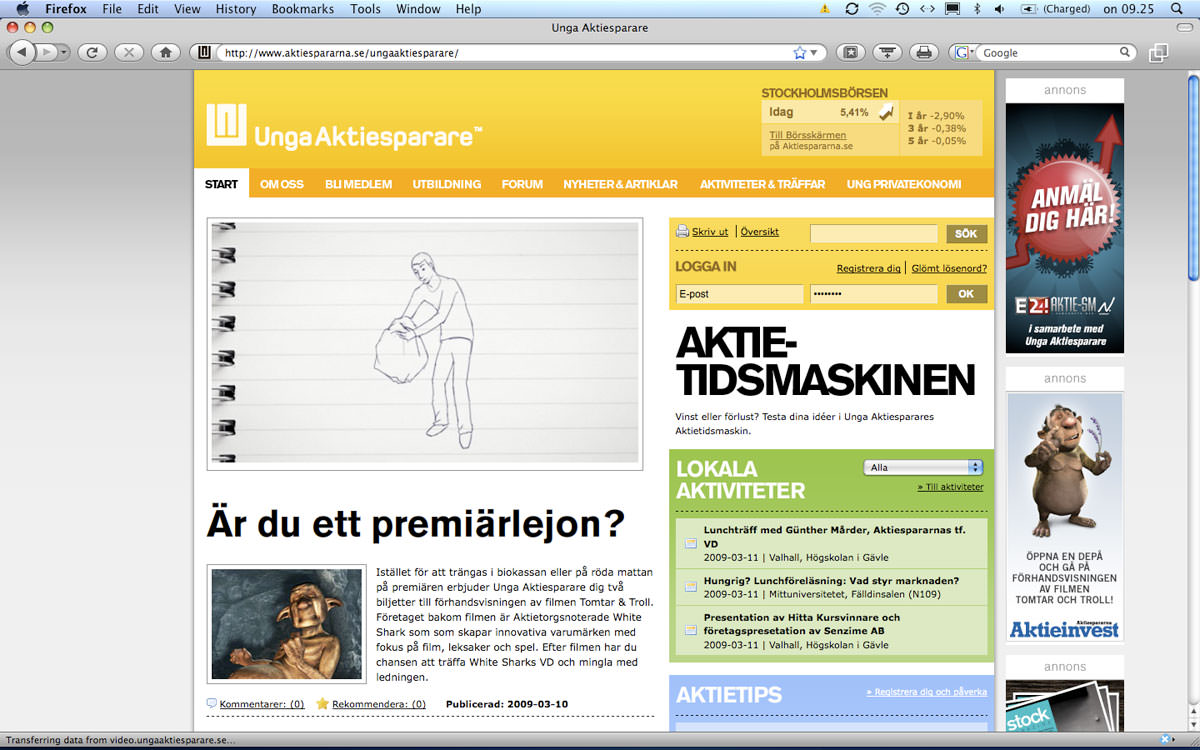Click the AKTIETIDSMASKINEN heading

click(x=825, y=363)
